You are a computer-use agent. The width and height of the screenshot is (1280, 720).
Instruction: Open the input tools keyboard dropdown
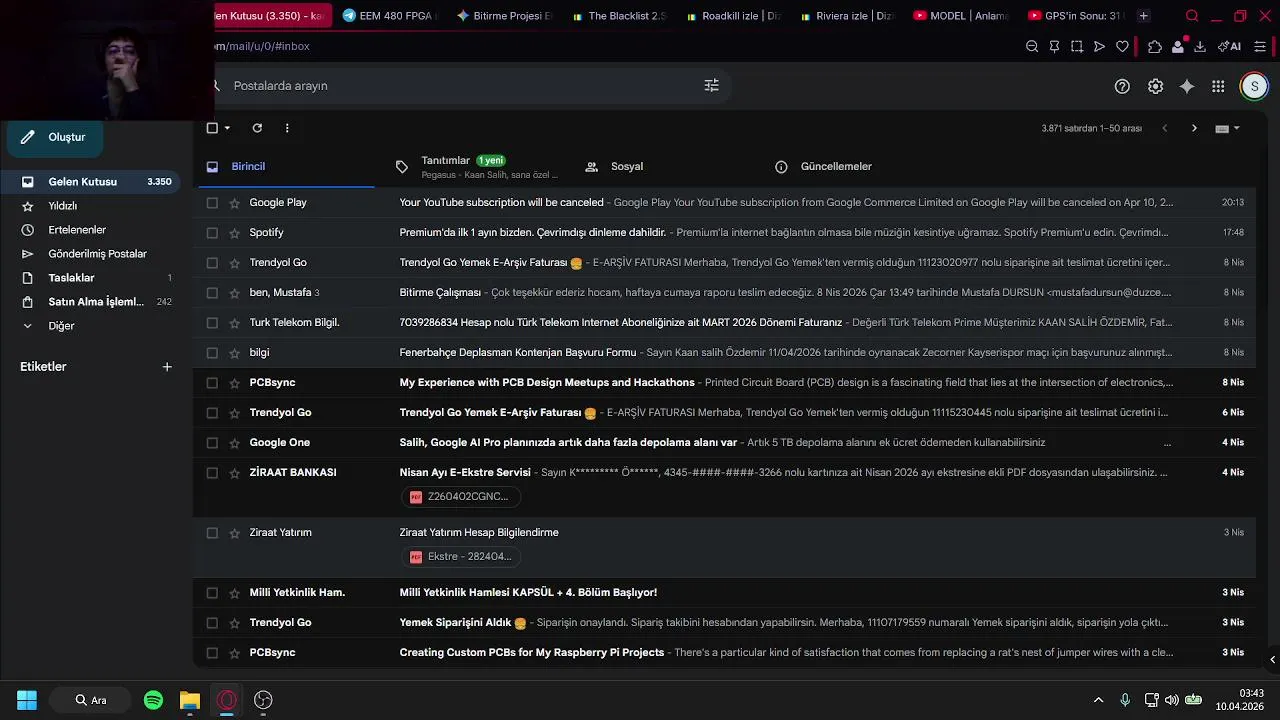(1227, 128)
